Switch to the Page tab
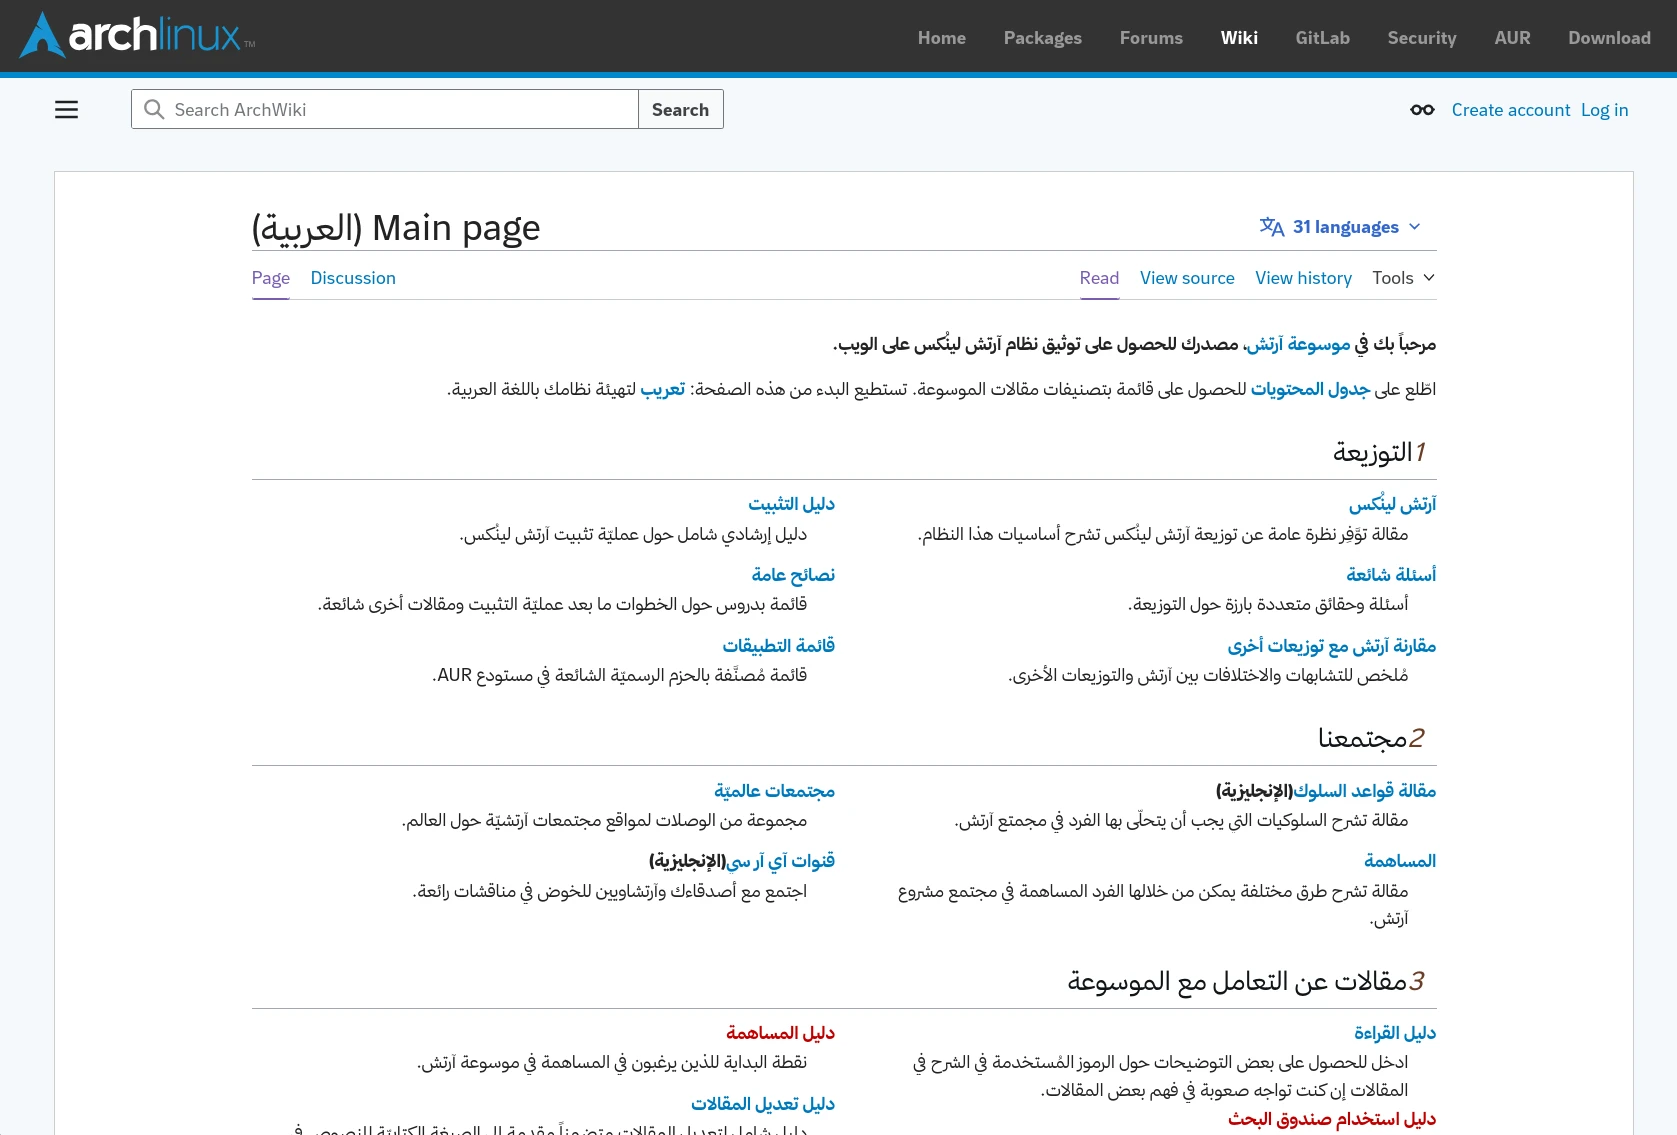 point(271,278)
